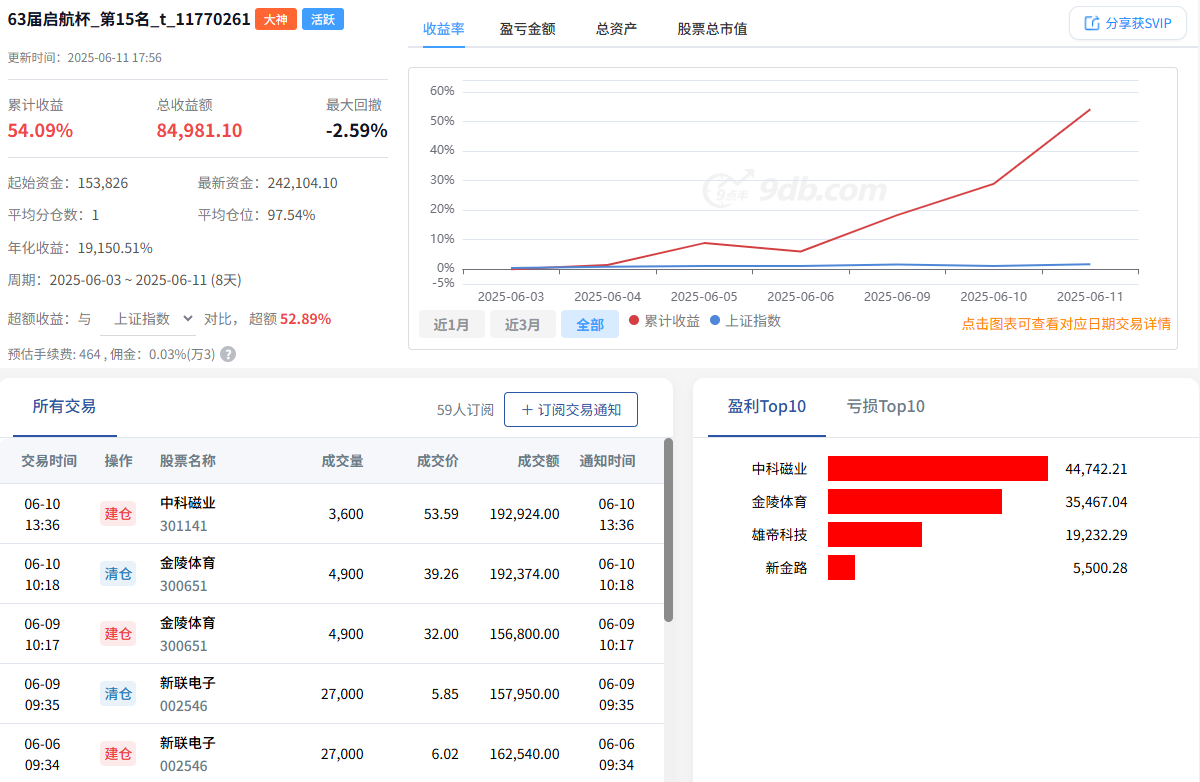Viewport: 1200px width, 782px height.
Task: Open the 上证指数 comparison dropdown
Action: coord(148,319)
